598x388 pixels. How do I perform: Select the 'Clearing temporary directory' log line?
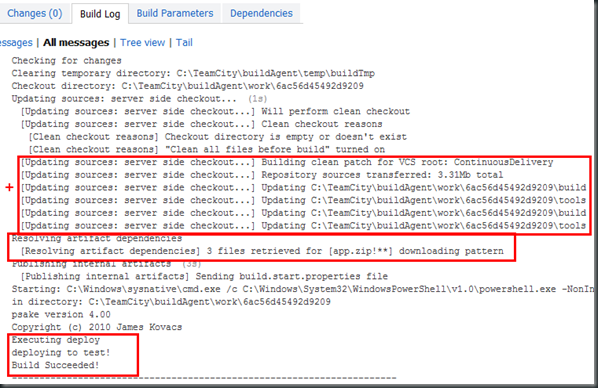tap(193, 73)
